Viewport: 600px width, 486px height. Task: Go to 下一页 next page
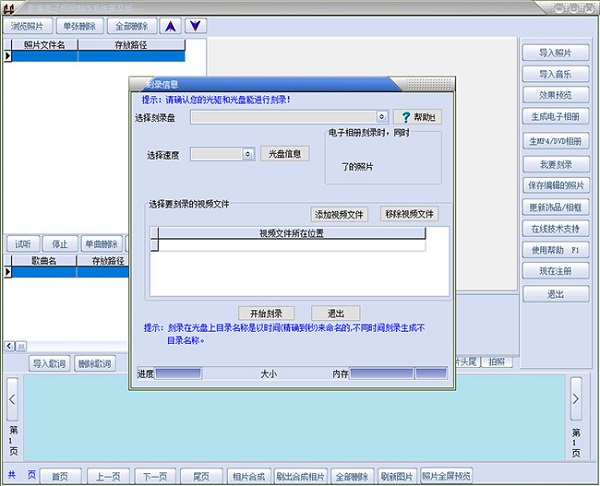point(155,476)
